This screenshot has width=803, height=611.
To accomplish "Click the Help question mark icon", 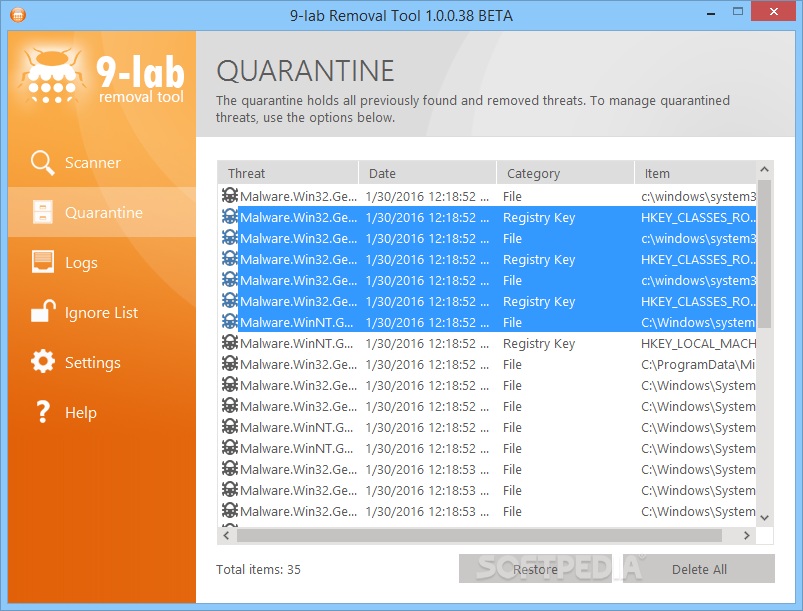I will pyautogui.click(x=43, y=412).
